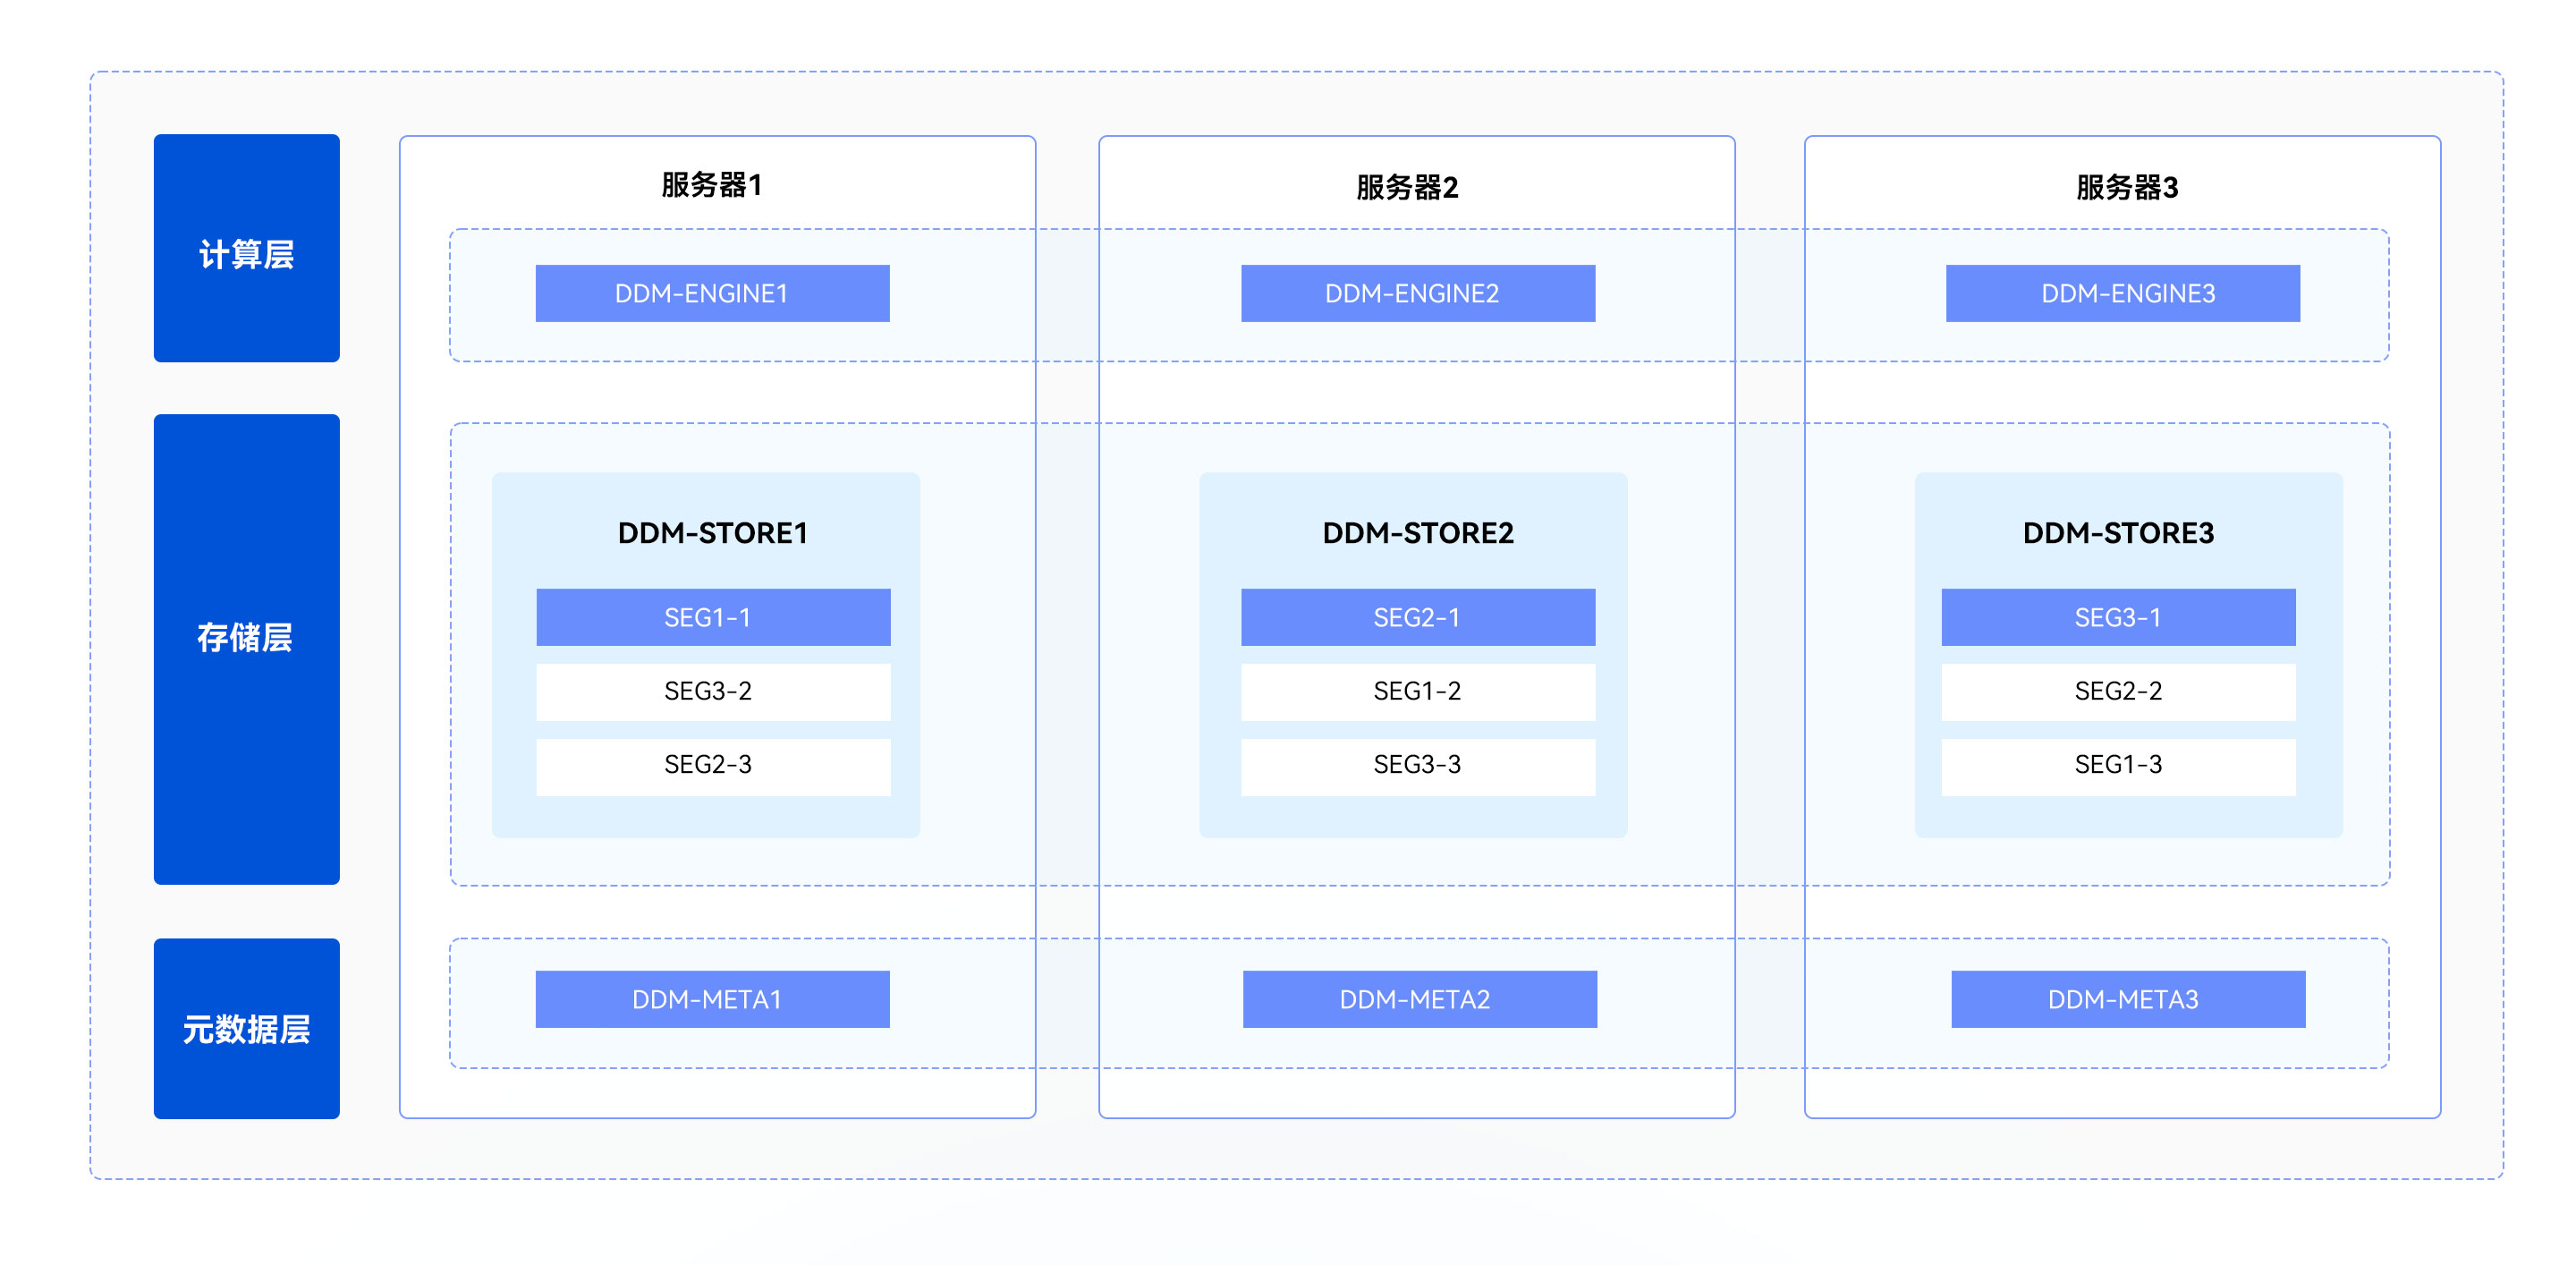This screenshot has width=2576, height=1265.
Task: Select the SEG3-2 segment replica
Action: pos(712,691)
